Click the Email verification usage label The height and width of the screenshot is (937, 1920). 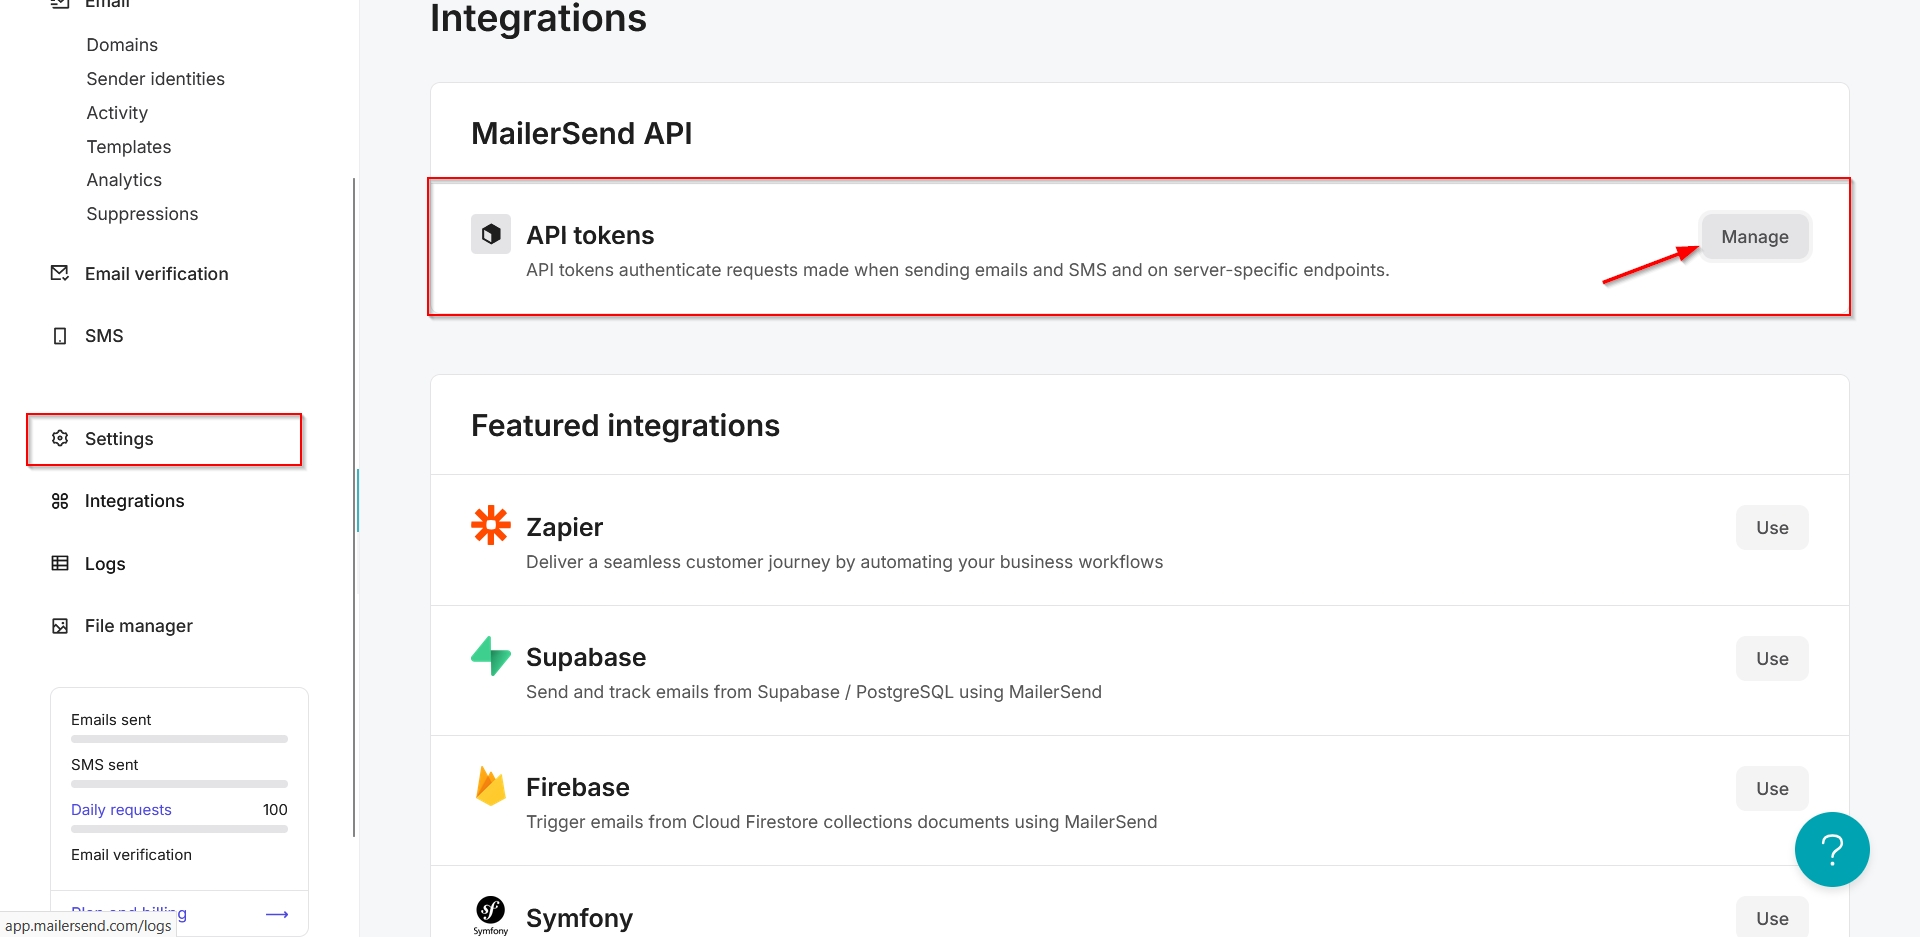tap(131, 855)
